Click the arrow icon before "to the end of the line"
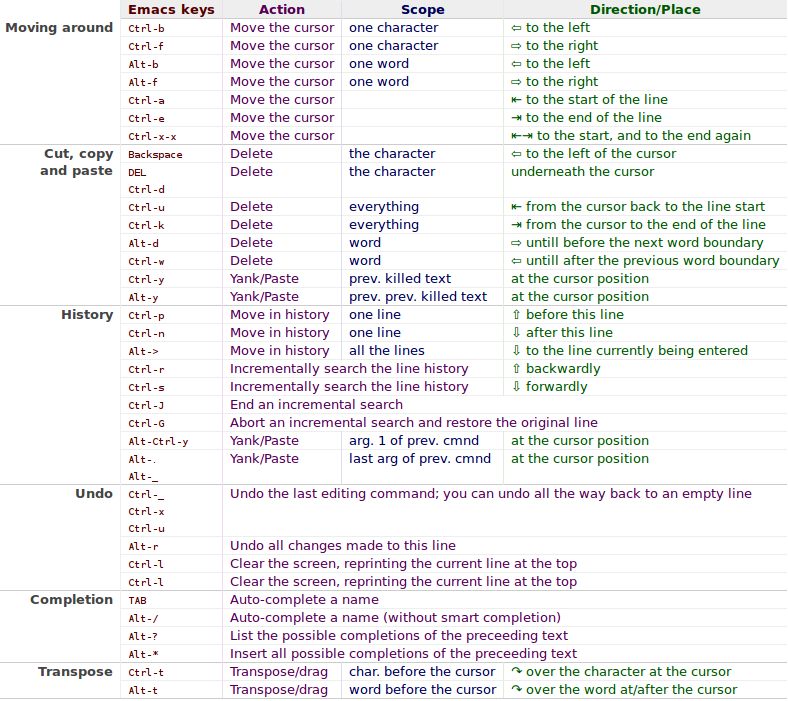This screenshot has height=701, width=788. [516, 118]
